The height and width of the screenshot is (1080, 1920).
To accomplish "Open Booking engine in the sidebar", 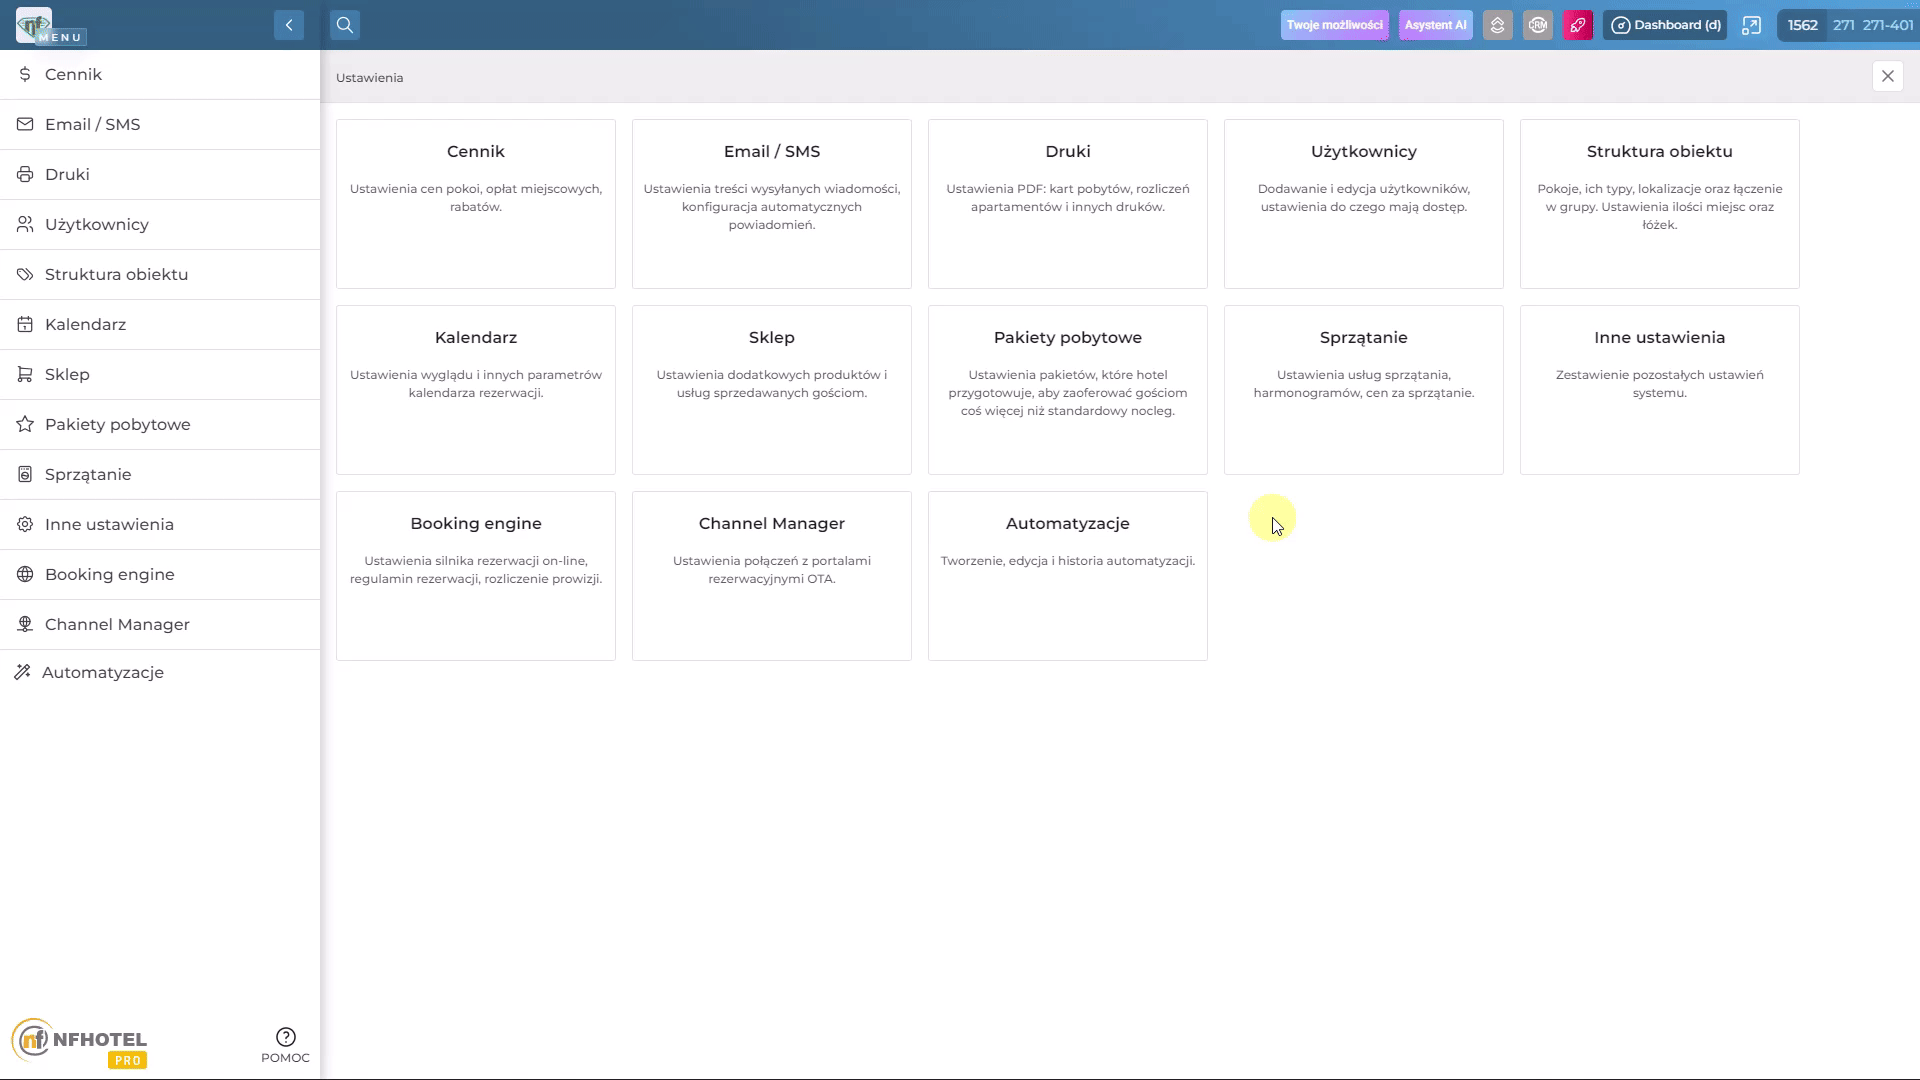I will point(160,575).
